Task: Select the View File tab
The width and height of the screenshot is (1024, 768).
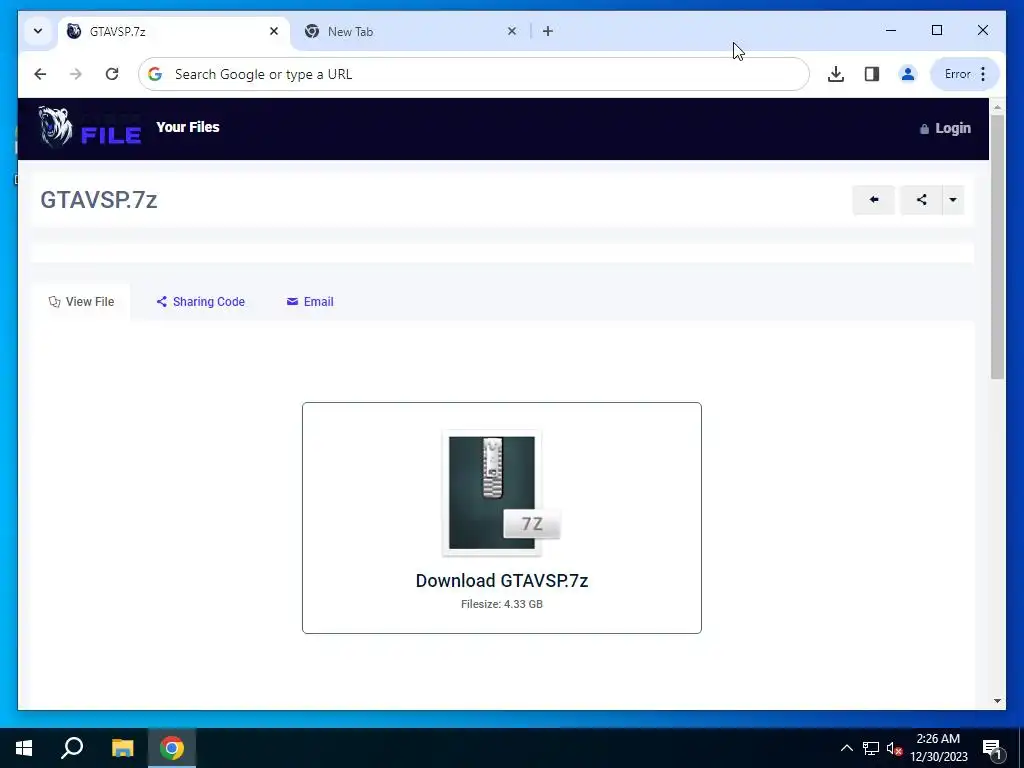Action: click(x=81, y=302)
